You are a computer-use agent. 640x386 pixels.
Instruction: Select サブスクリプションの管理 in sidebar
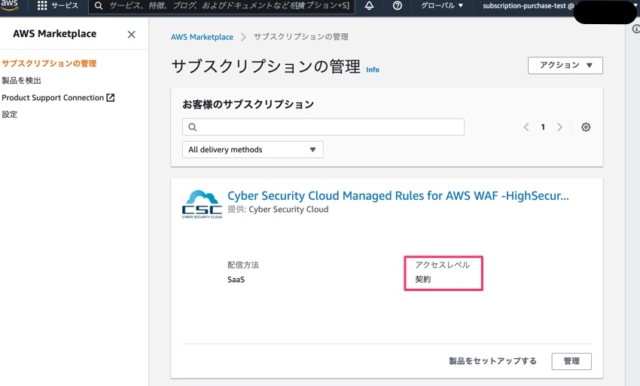pos(49,63)
